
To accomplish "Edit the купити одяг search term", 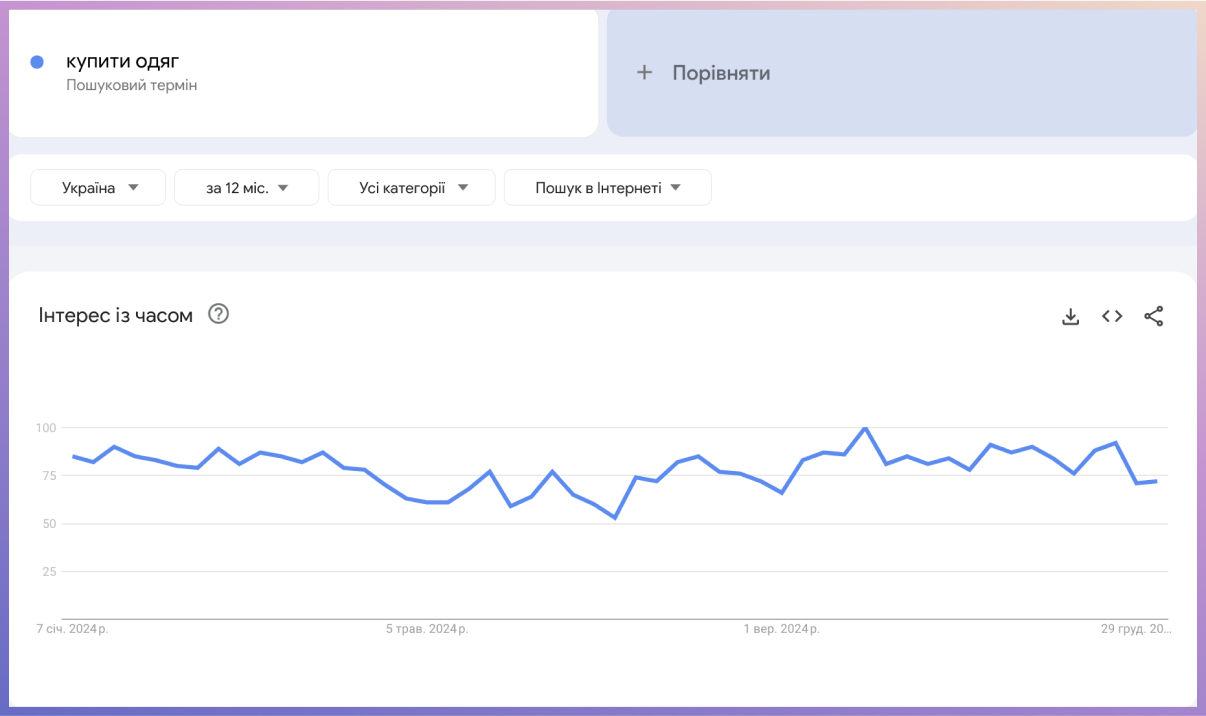I will click(x=123, y=62).
